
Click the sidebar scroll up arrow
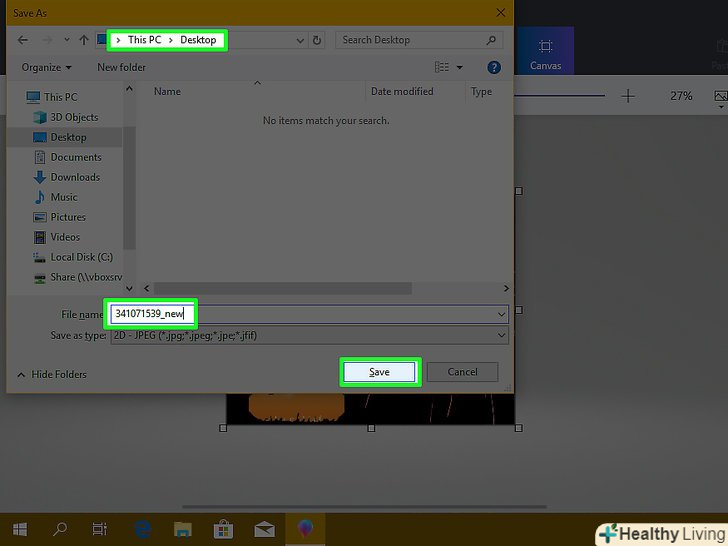130,89
